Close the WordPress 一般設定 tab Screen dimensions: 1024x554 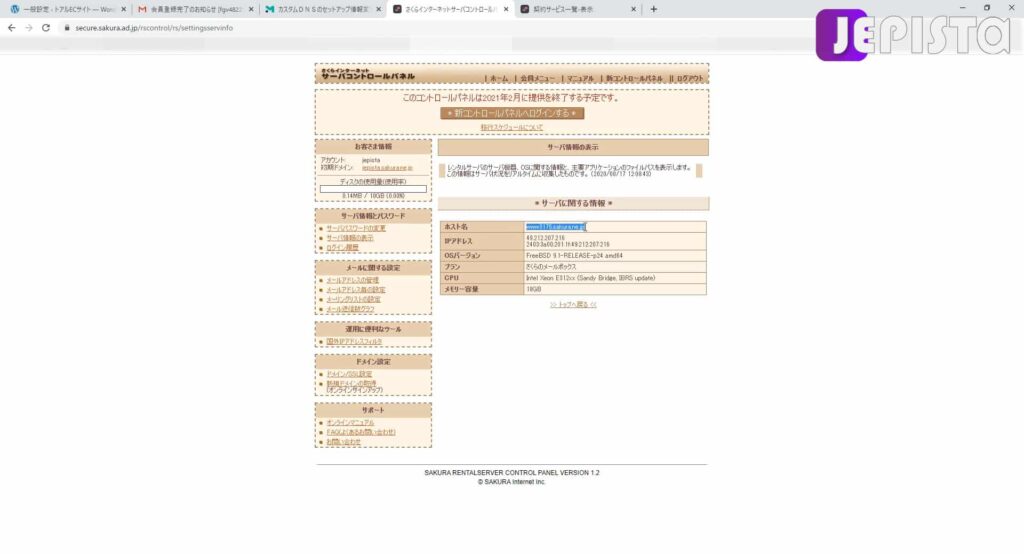[x=123, y=9]
